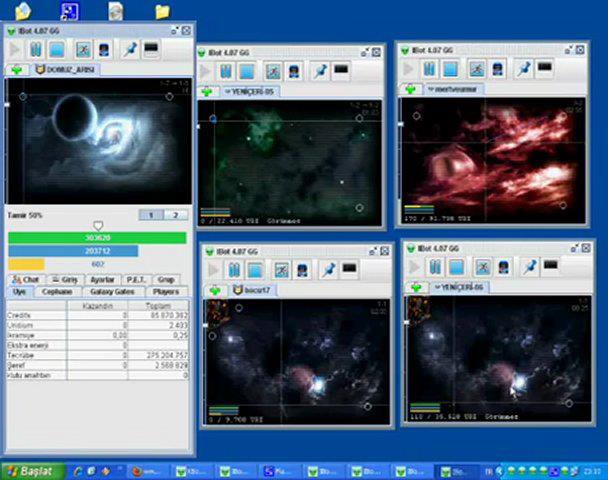
Task: Click the green hit points bar
Action: pyautogui.click(x=97, y=238)
